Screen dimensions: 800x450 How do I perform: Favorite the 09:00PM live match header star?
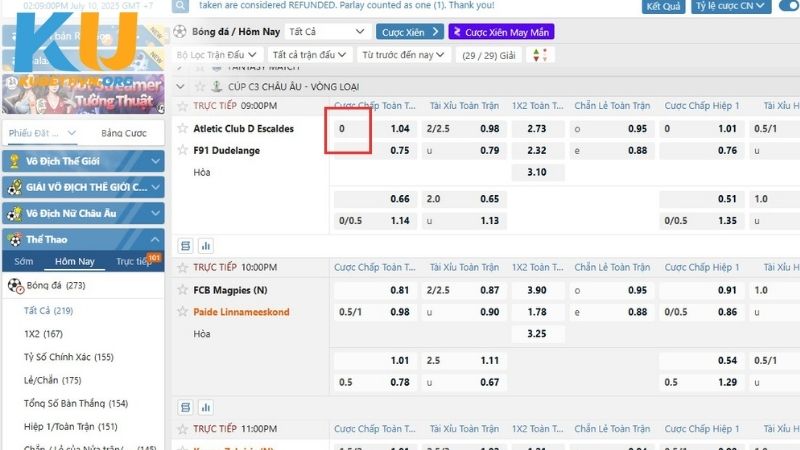coord(182,105)
